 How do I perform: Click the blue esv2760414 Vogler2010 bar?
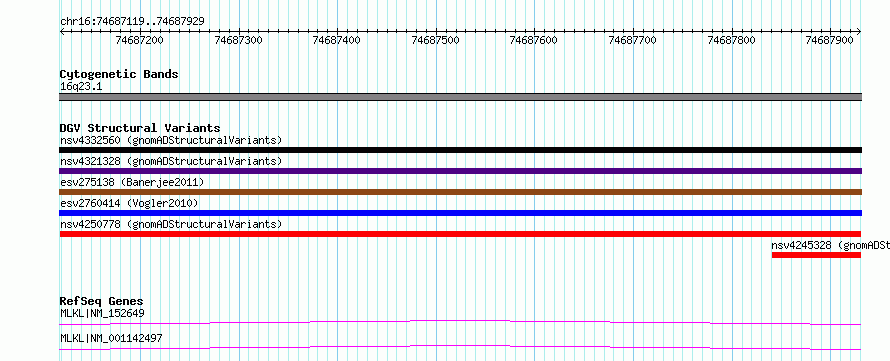[x=460, y=213]
